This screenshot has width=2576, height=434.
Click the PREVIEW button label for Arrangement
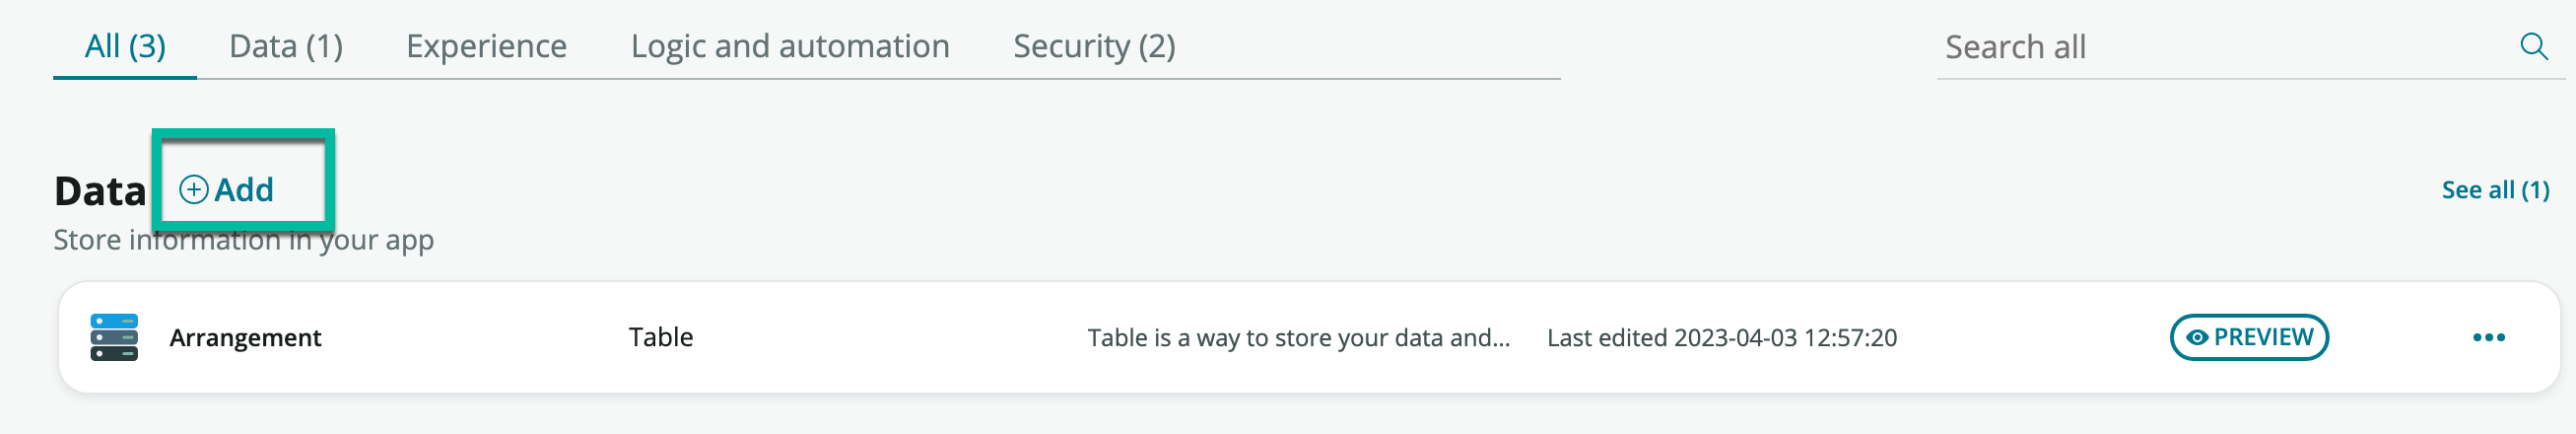pyautogui.click(x=2263, y=337)
